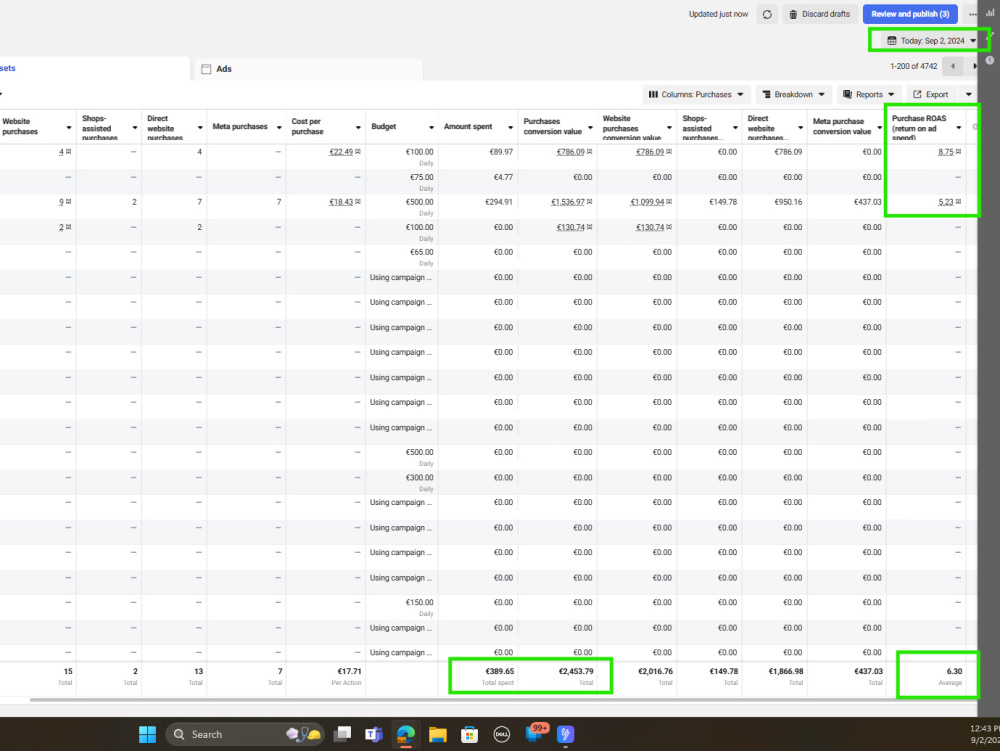
Task: Open the date range Today: Sep 2, 2024 picker
Action: pos(932,41)
